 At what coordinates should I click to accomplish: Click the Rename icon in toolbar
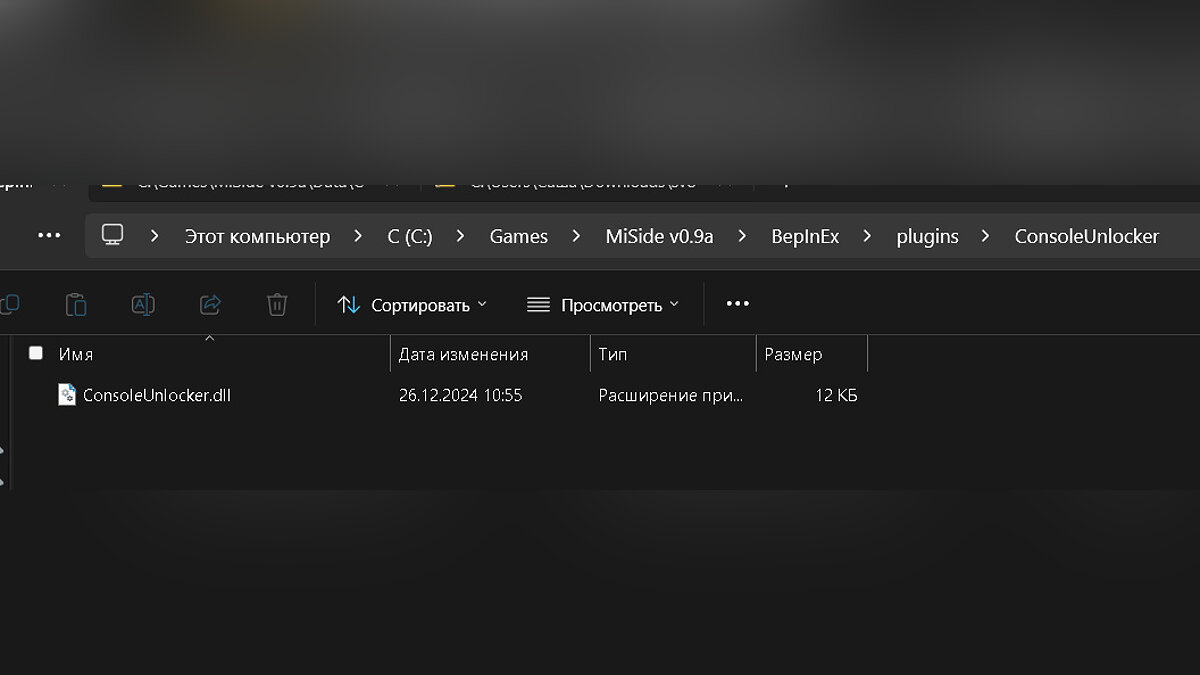pos(143,304)
